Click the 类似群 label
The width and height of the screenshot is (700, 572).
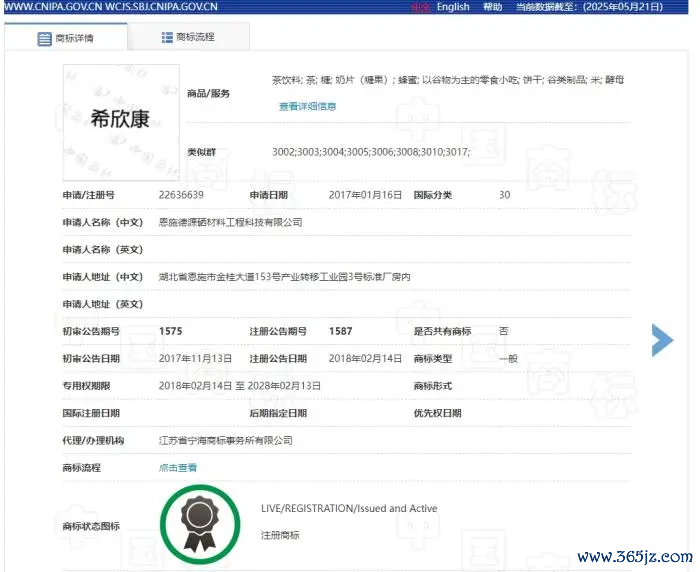(x=201, y=152)
